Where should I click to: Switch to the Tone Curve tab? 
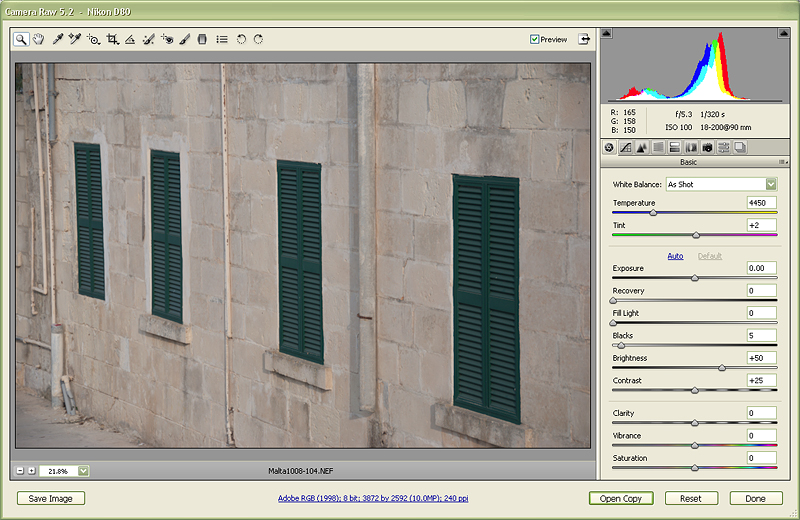coord(625,148)
